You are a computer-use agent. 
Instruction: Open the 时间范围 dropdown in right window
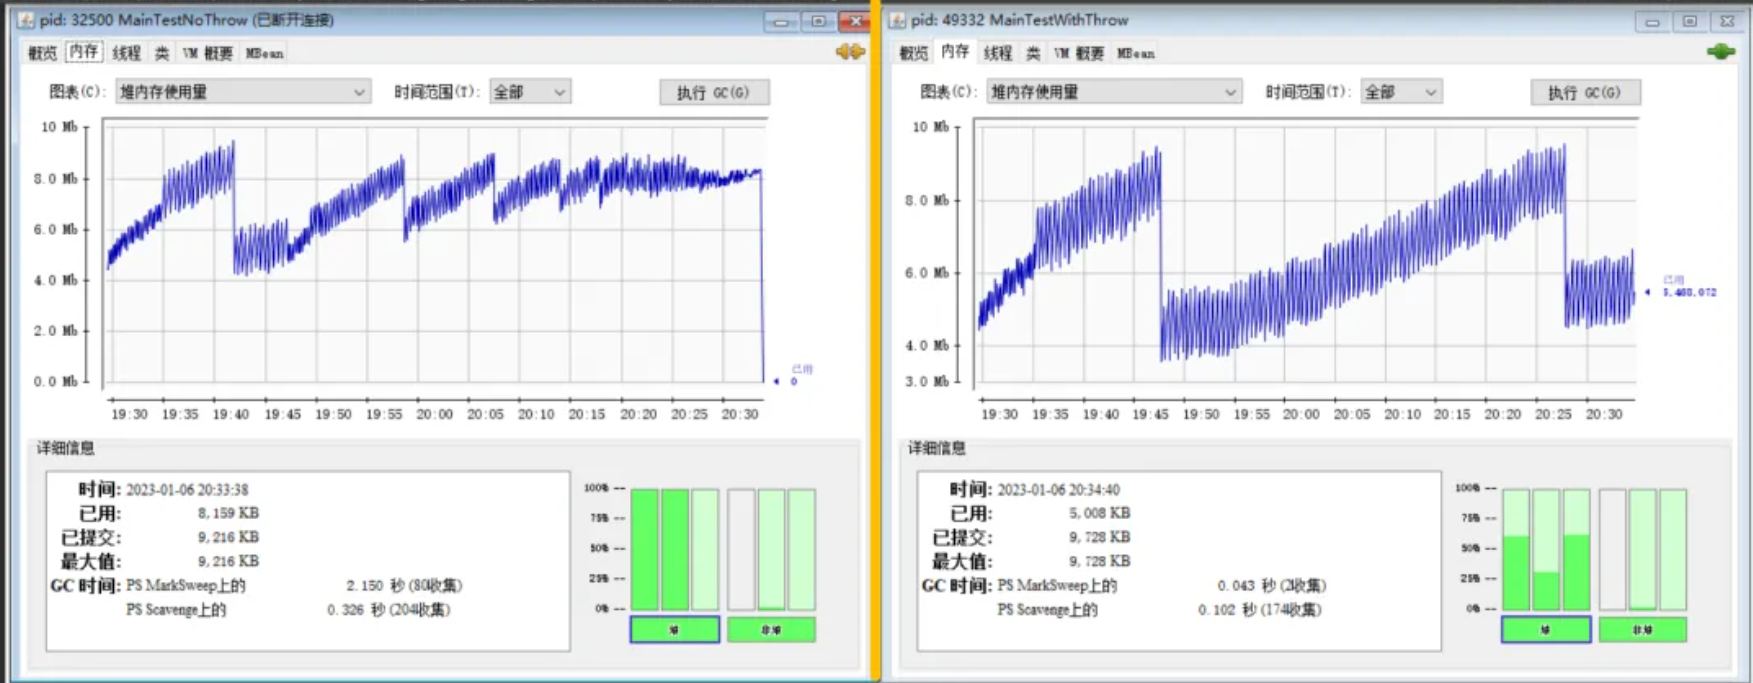tap(1400, 92)
